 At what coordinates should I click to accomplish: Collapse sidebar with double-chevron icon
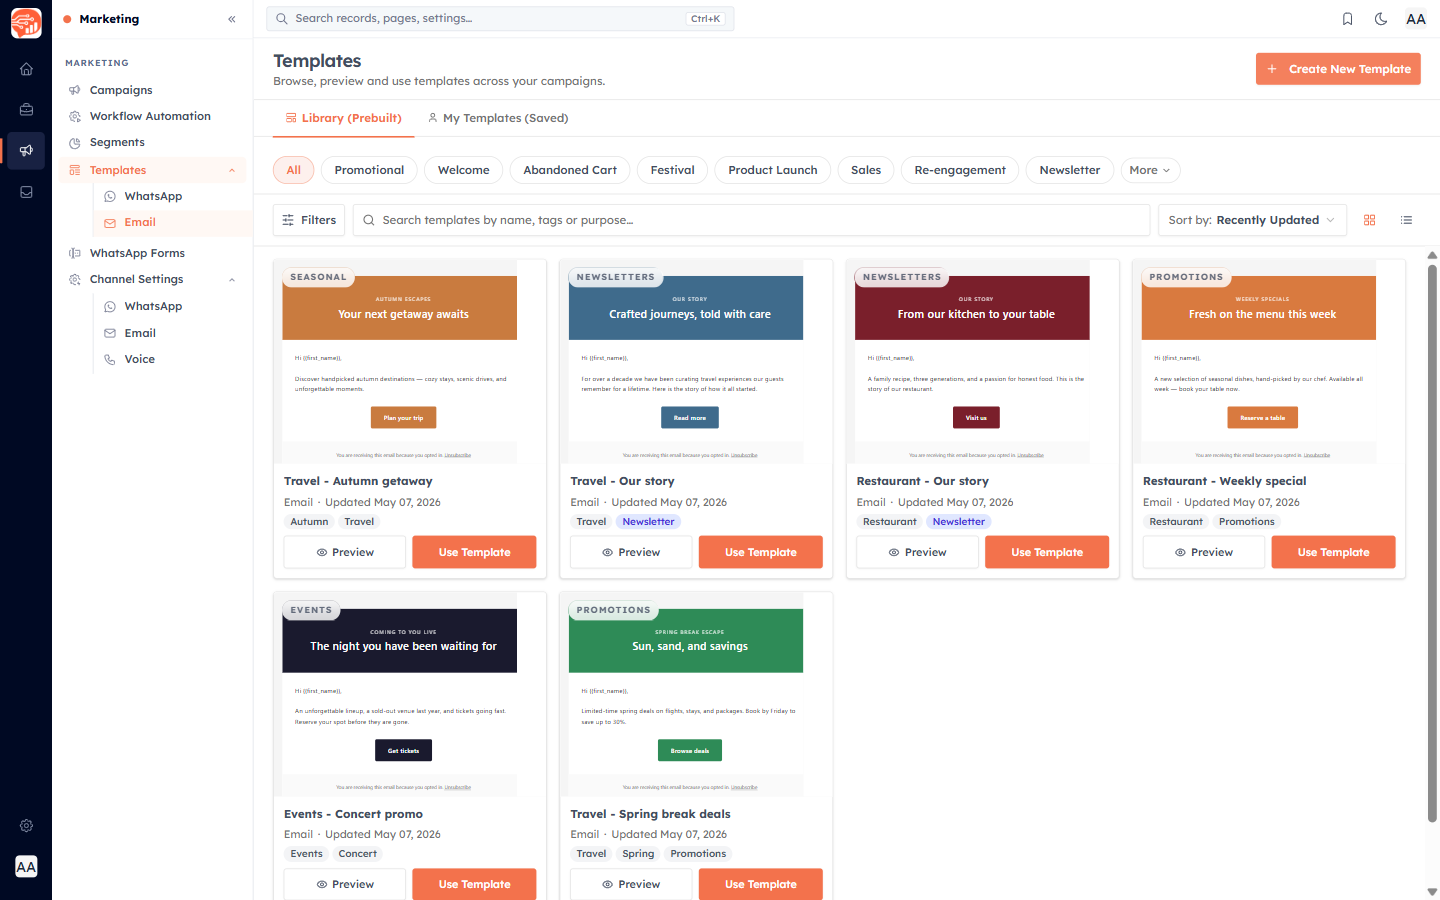232,19
